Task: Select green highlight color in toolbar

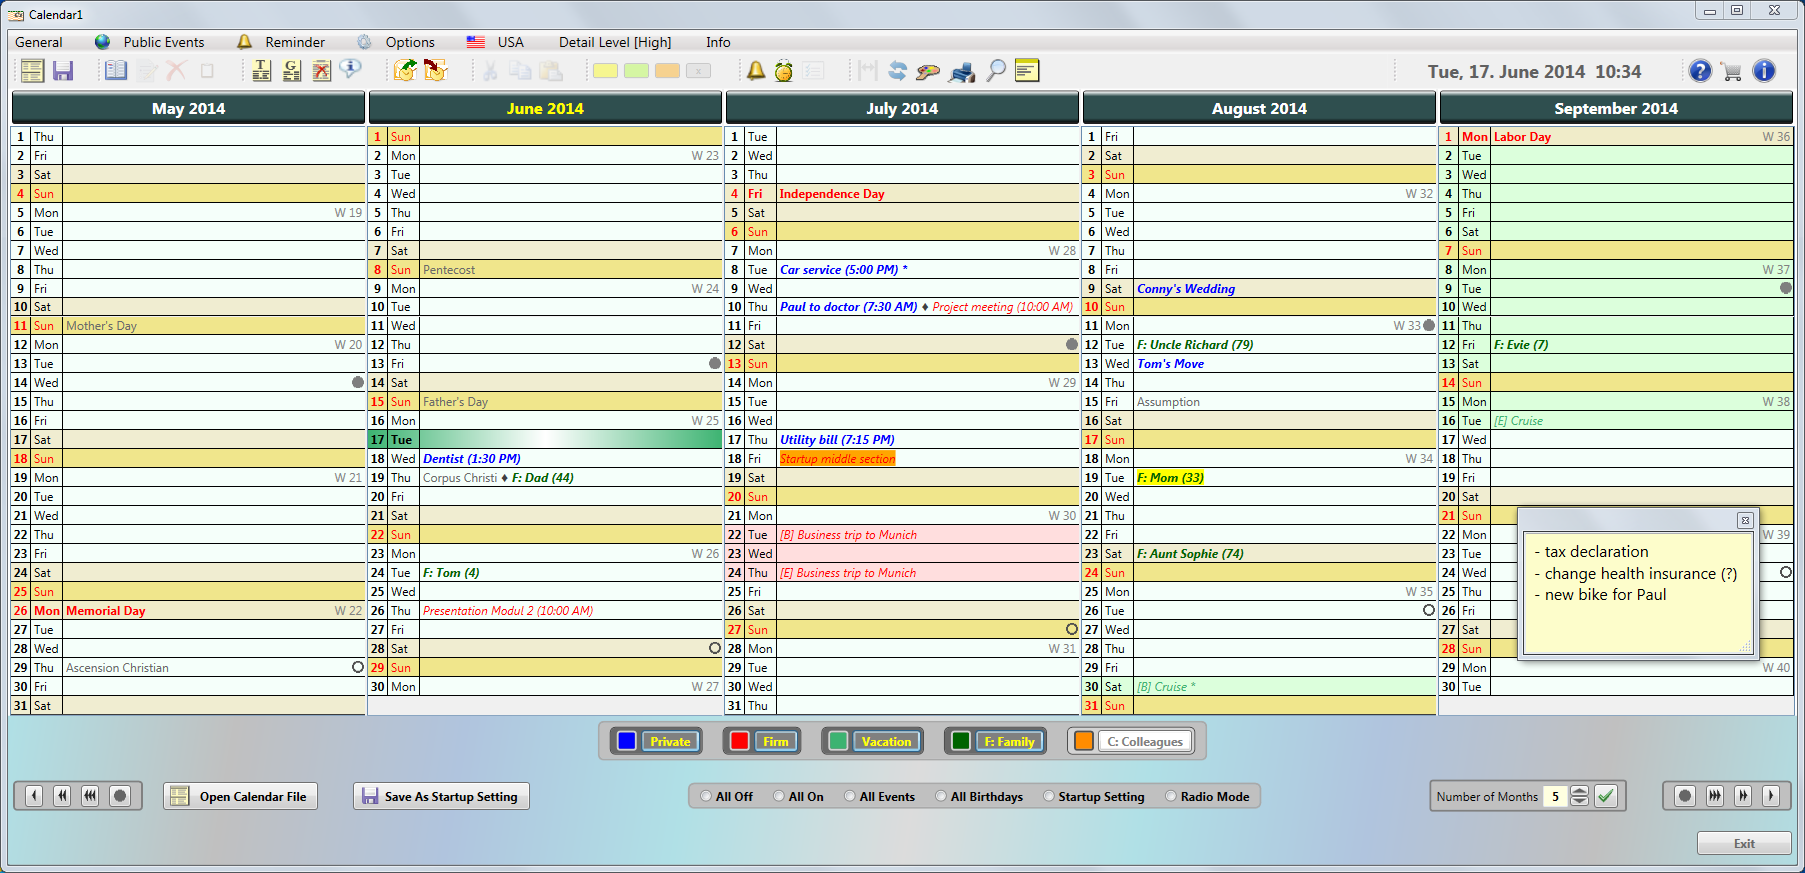Action: pos(636,71)
